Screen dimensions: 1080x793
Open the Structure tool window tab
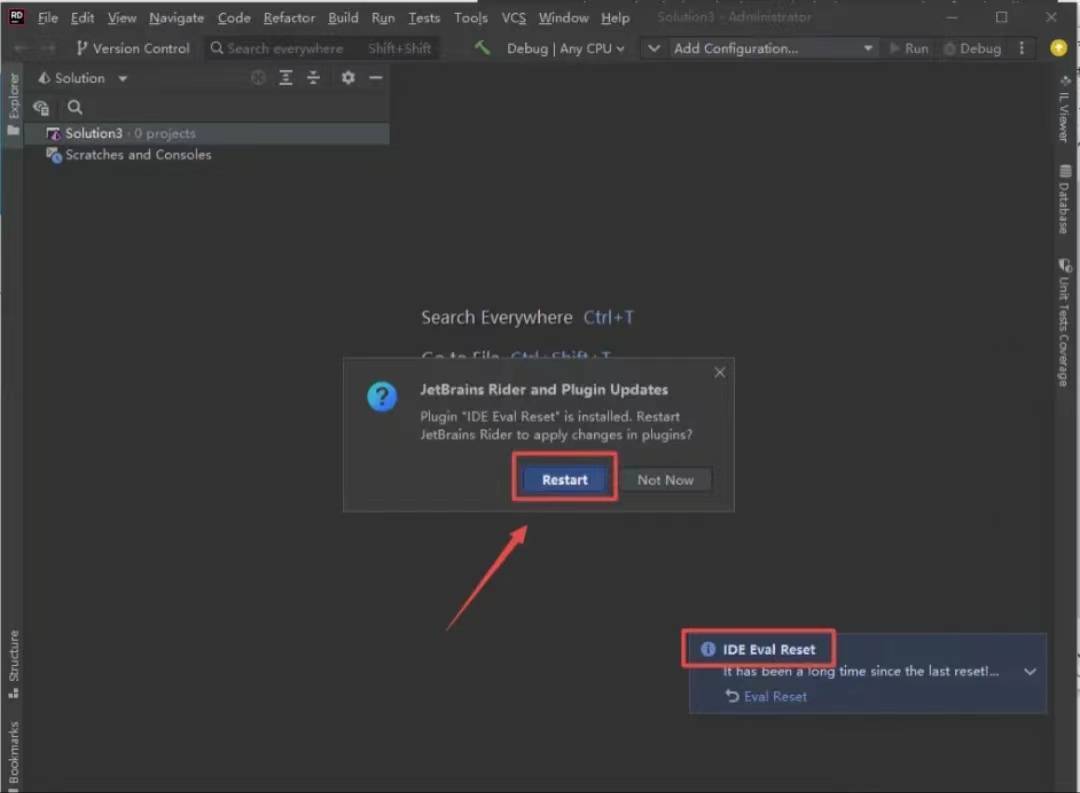(13, 664)
